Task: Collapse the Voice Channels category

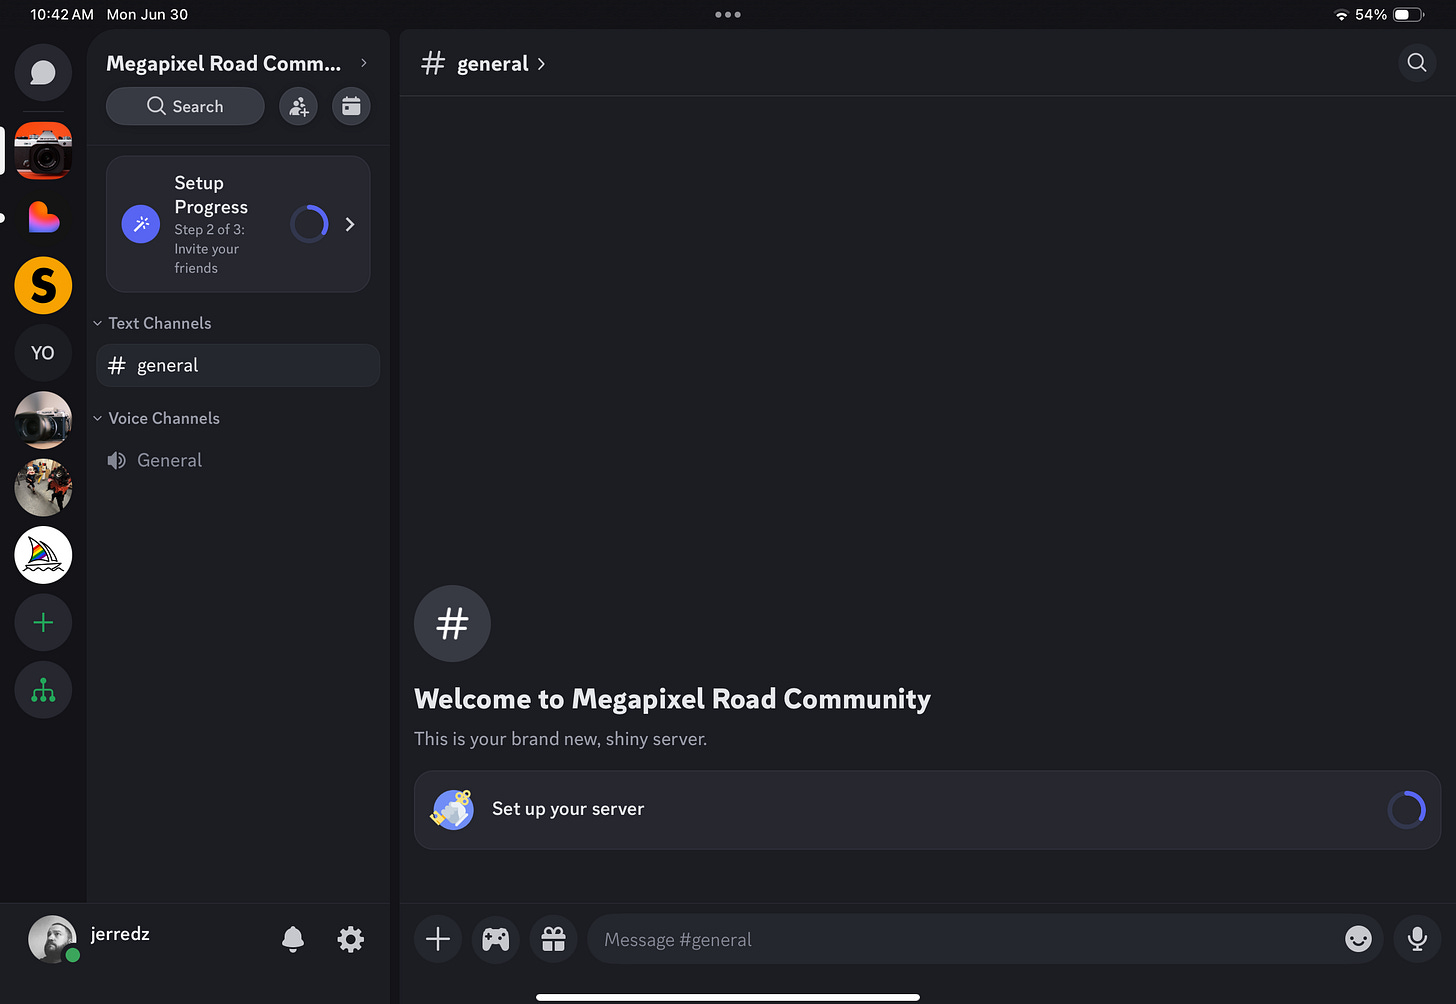Action: (x=156, y=418)
